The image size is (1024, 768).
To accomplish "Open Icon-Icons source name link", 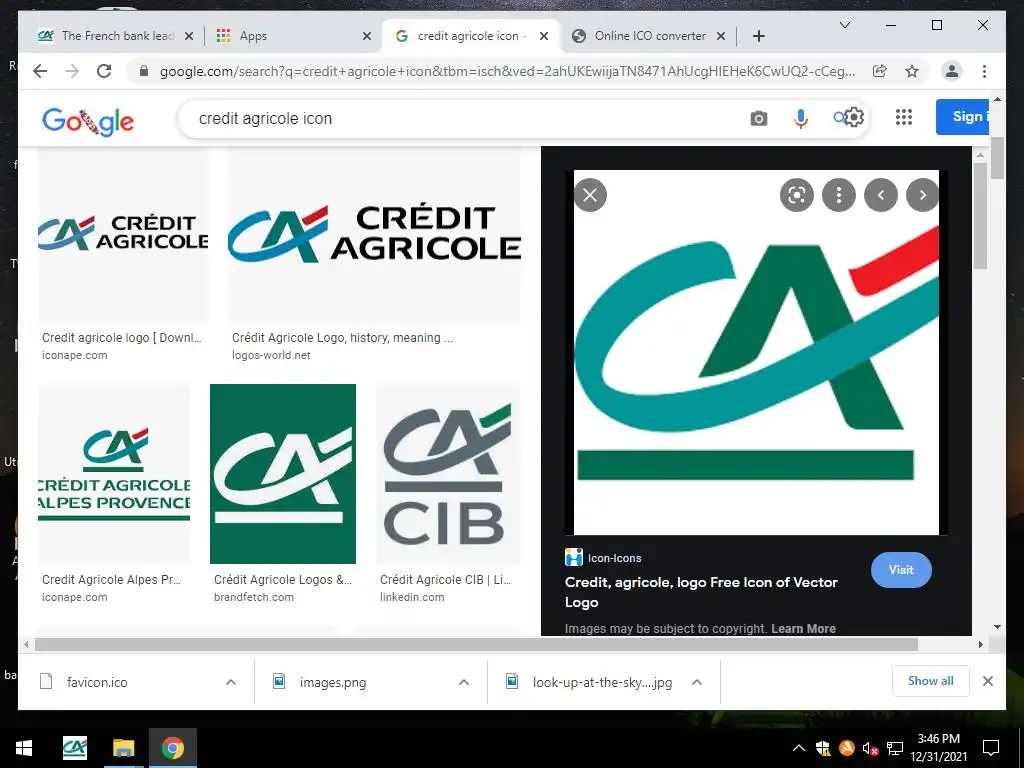I will (x=615, y=558).
